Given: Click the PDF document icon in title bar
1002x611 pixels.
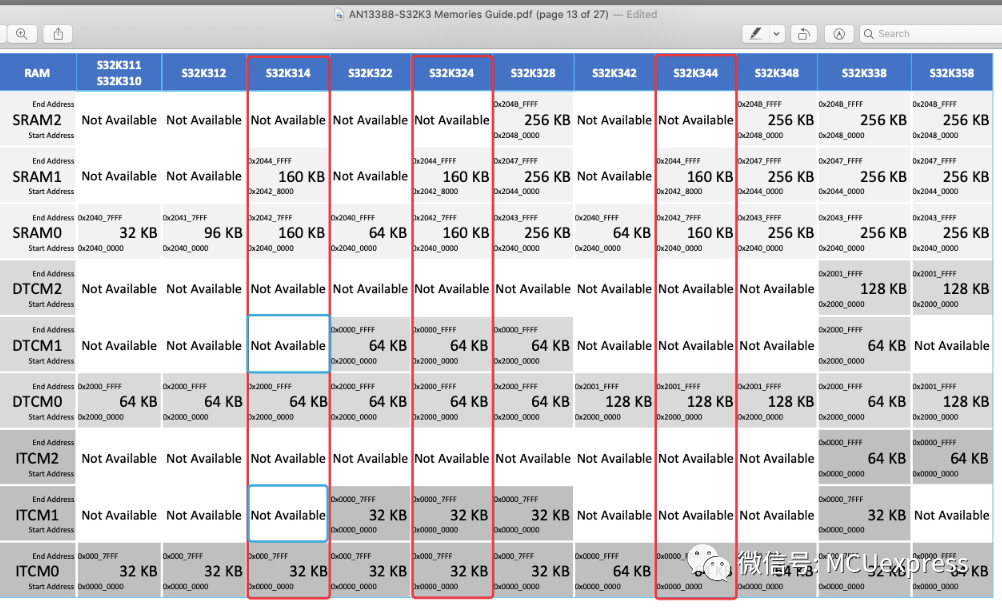Looking at the screenshot, I should coord(339,14).
